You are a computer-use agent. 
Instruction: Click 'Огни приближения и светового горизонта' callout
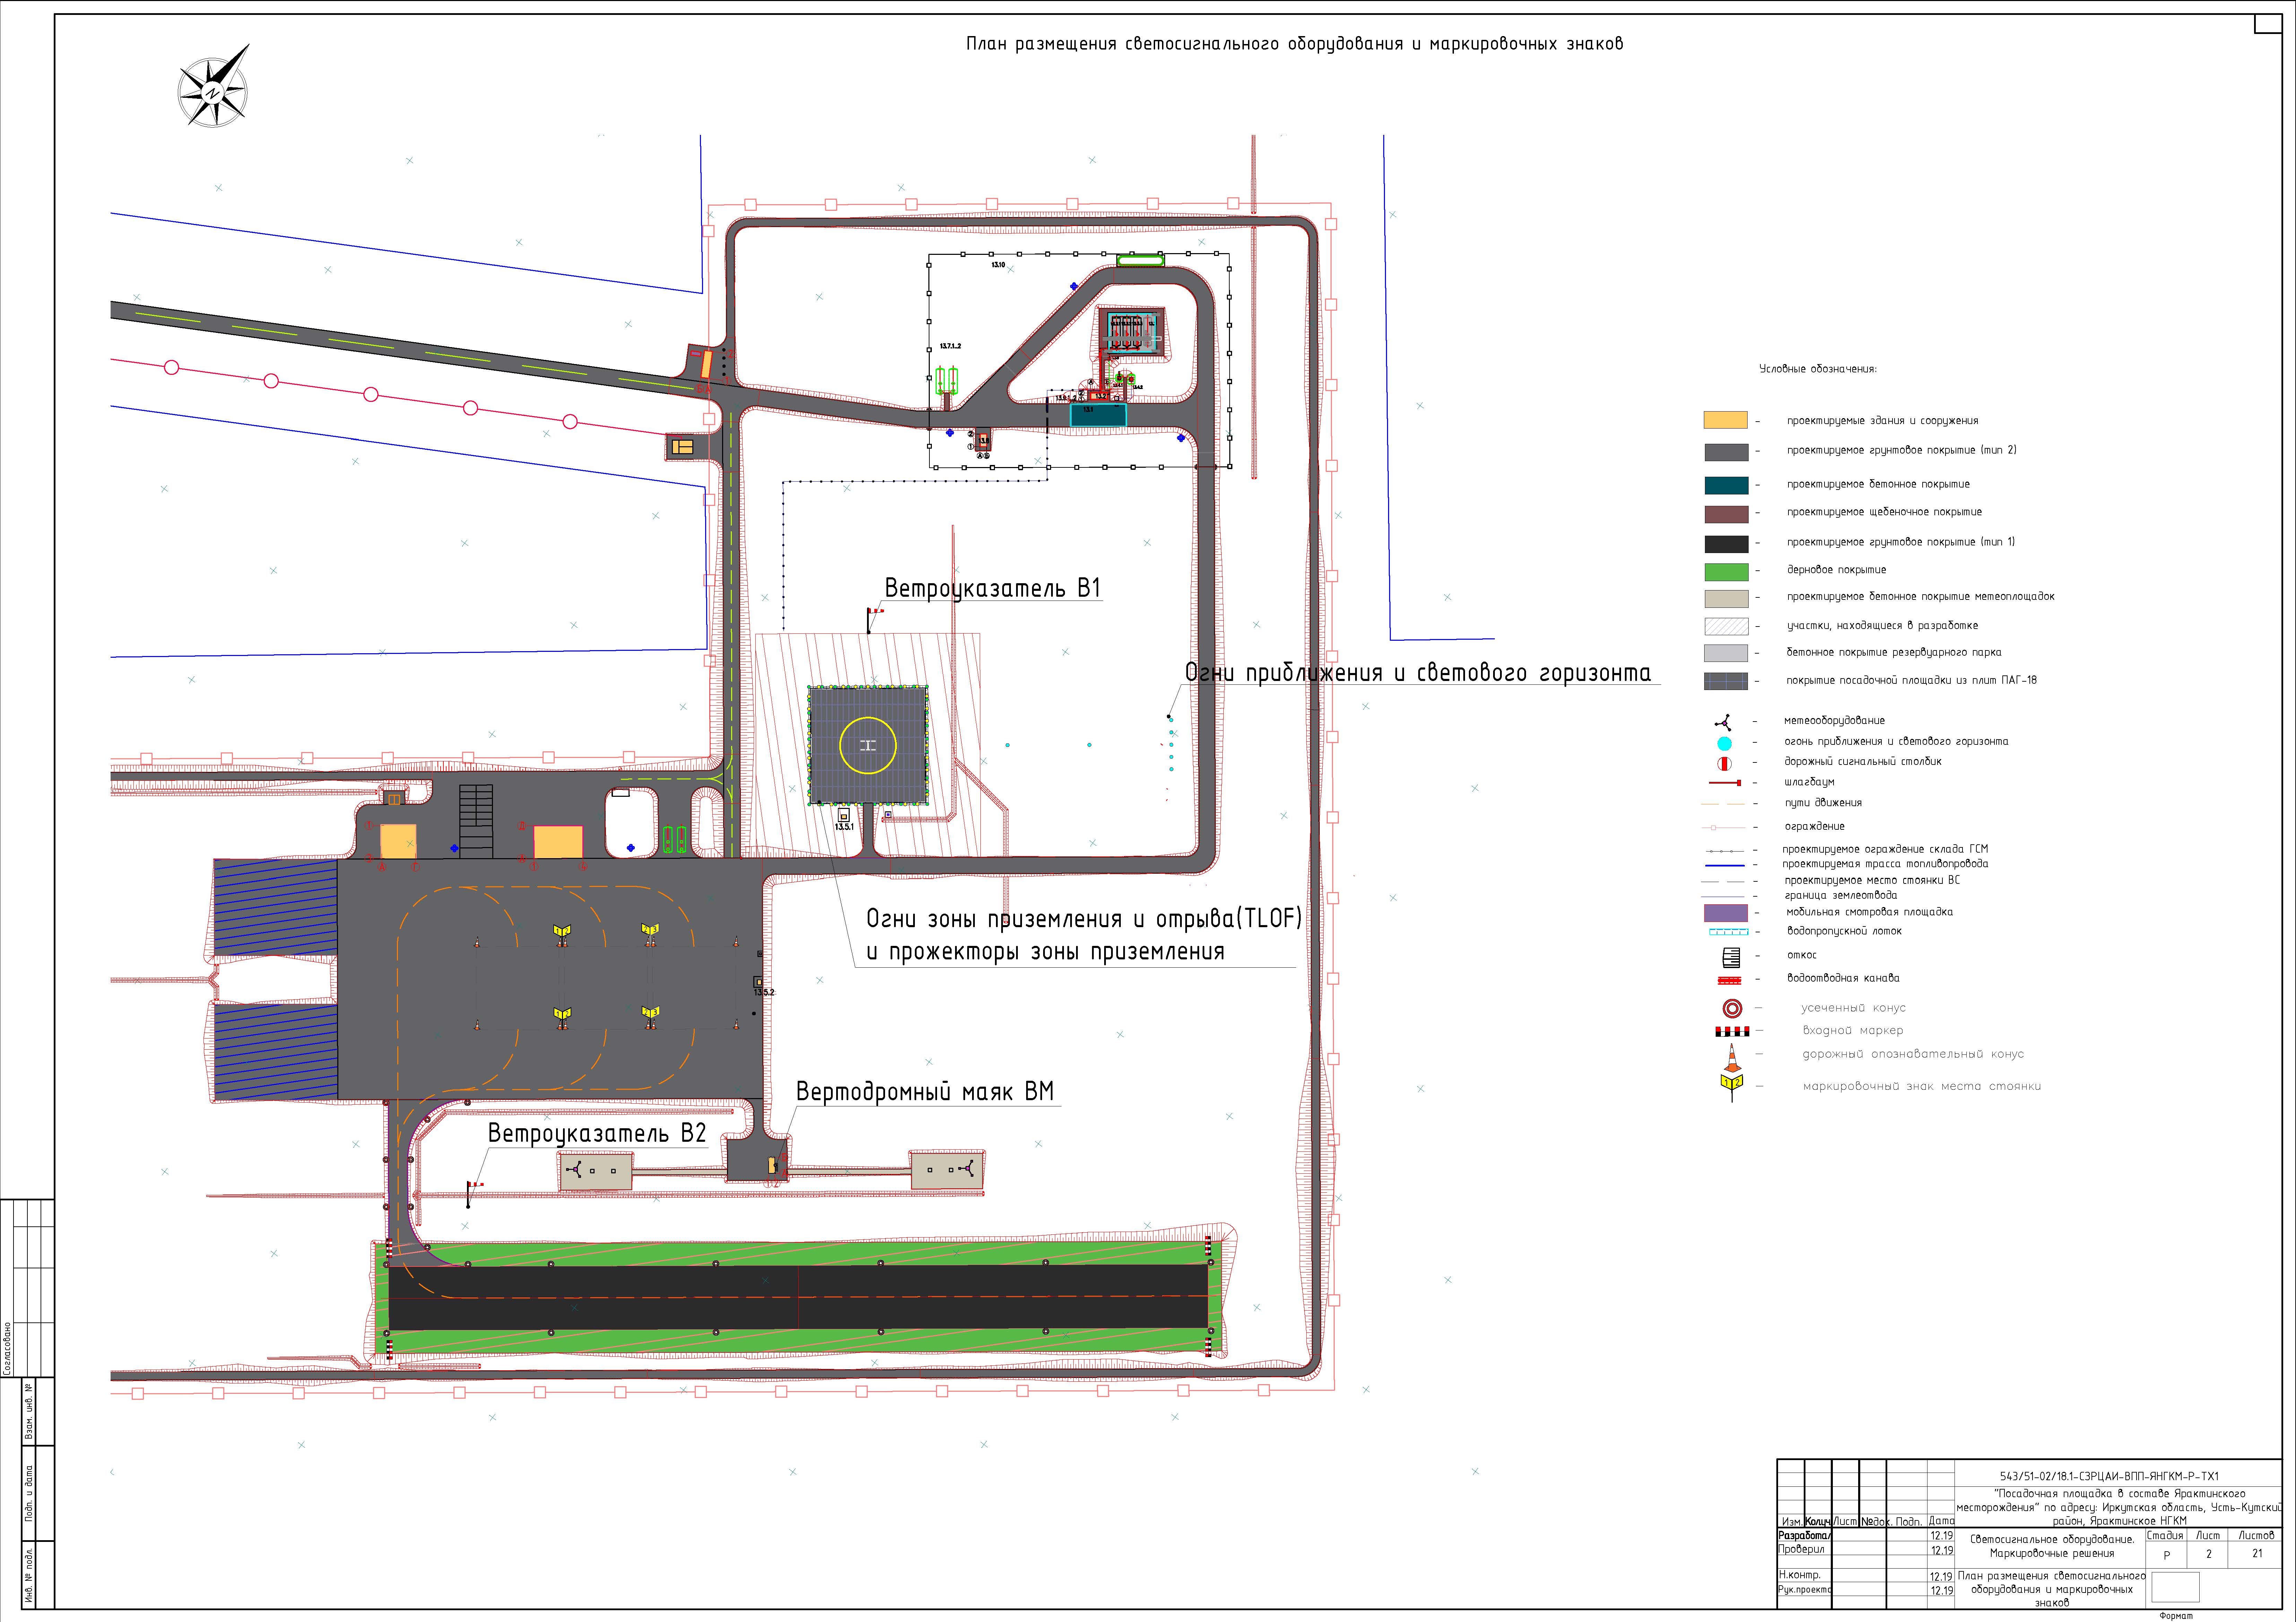pos(1418,673)
